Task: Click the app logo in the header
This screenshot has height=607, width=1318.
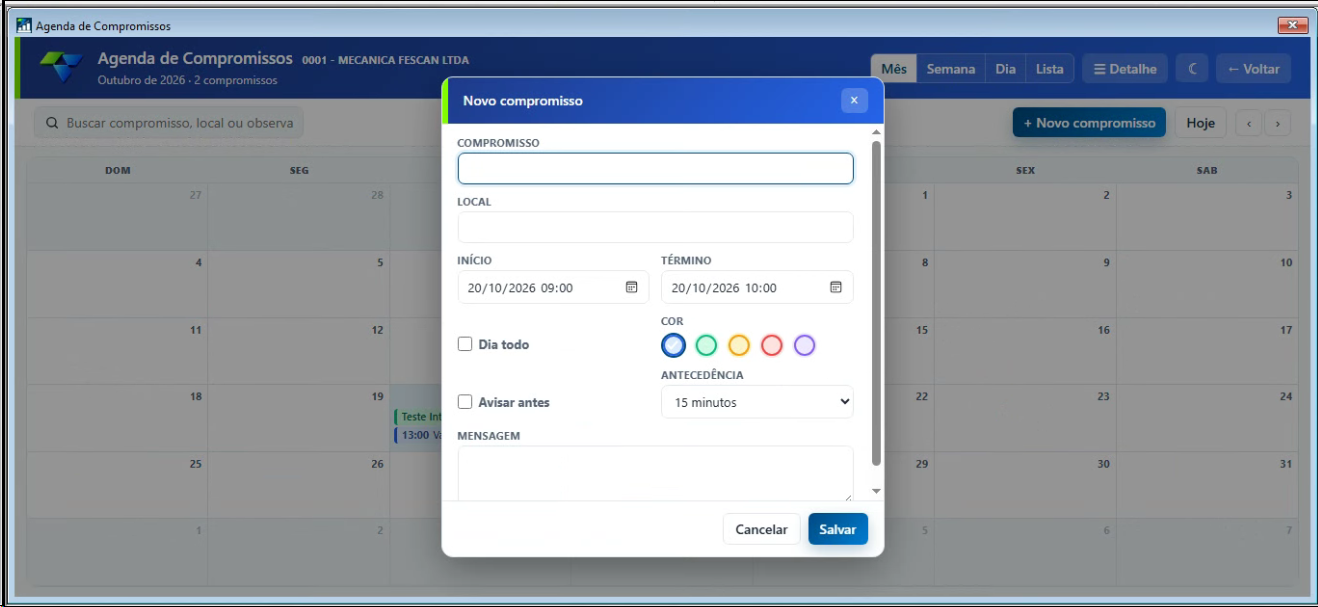Action: [61, 68]
